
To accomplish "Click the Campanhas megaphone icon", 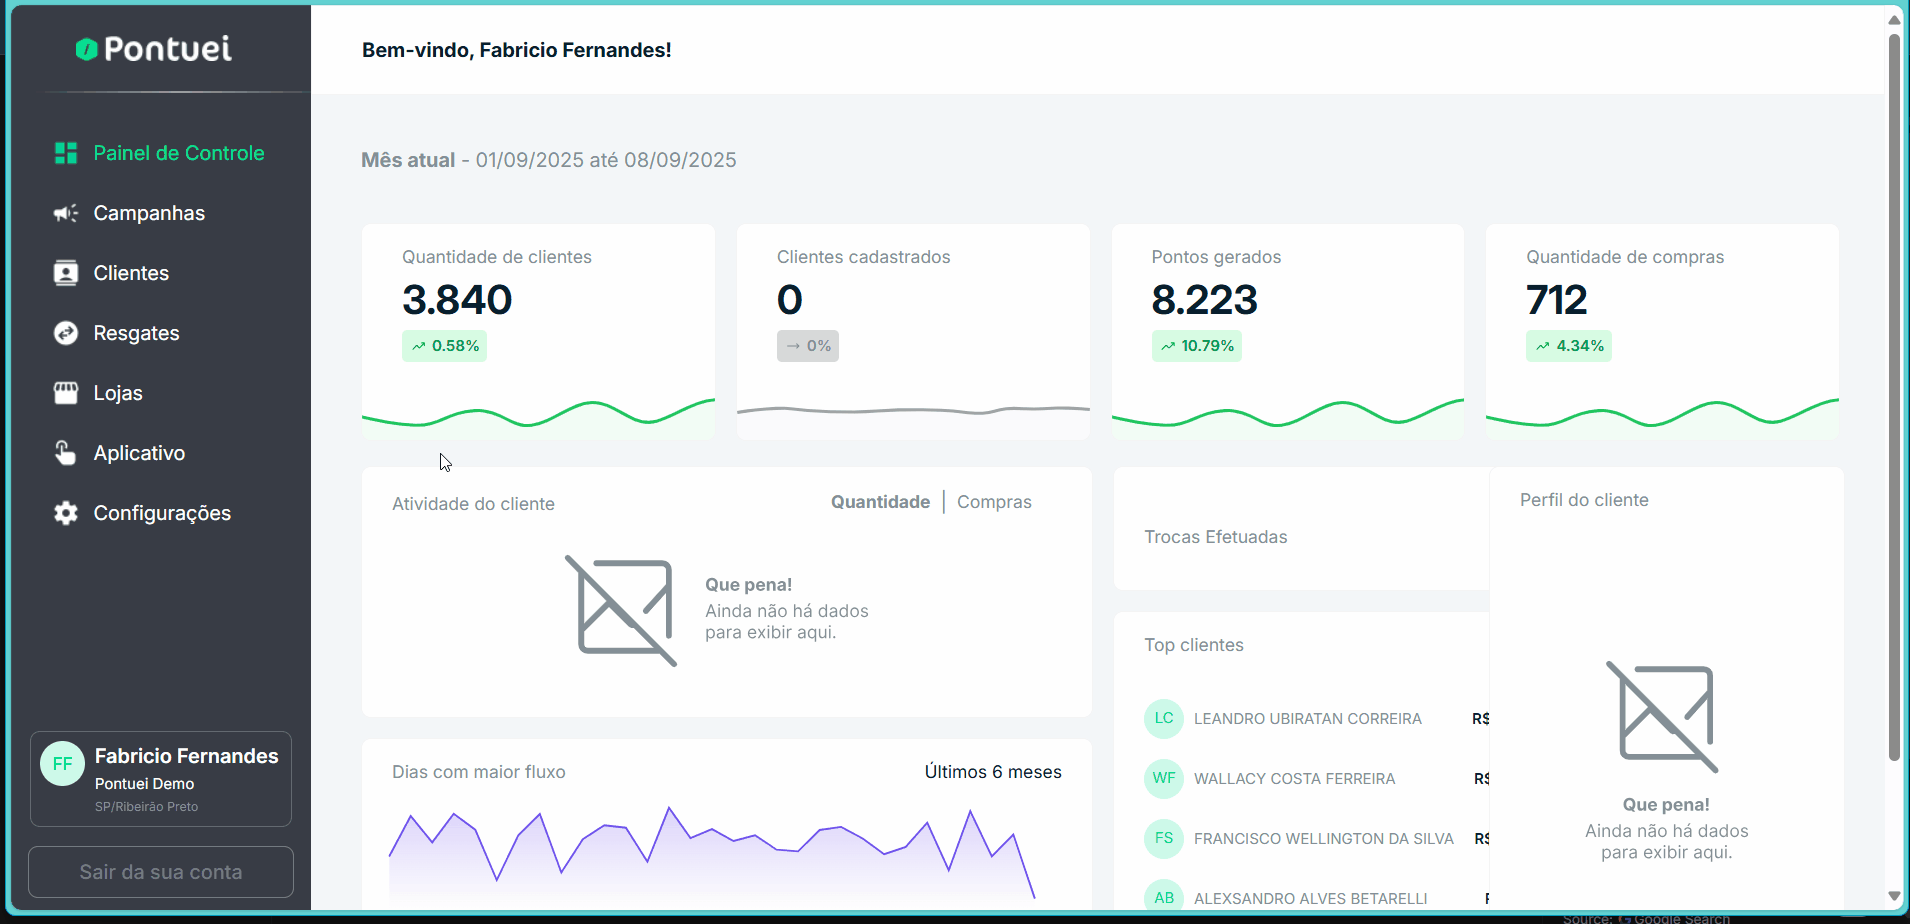I will [x=66, y=213].
